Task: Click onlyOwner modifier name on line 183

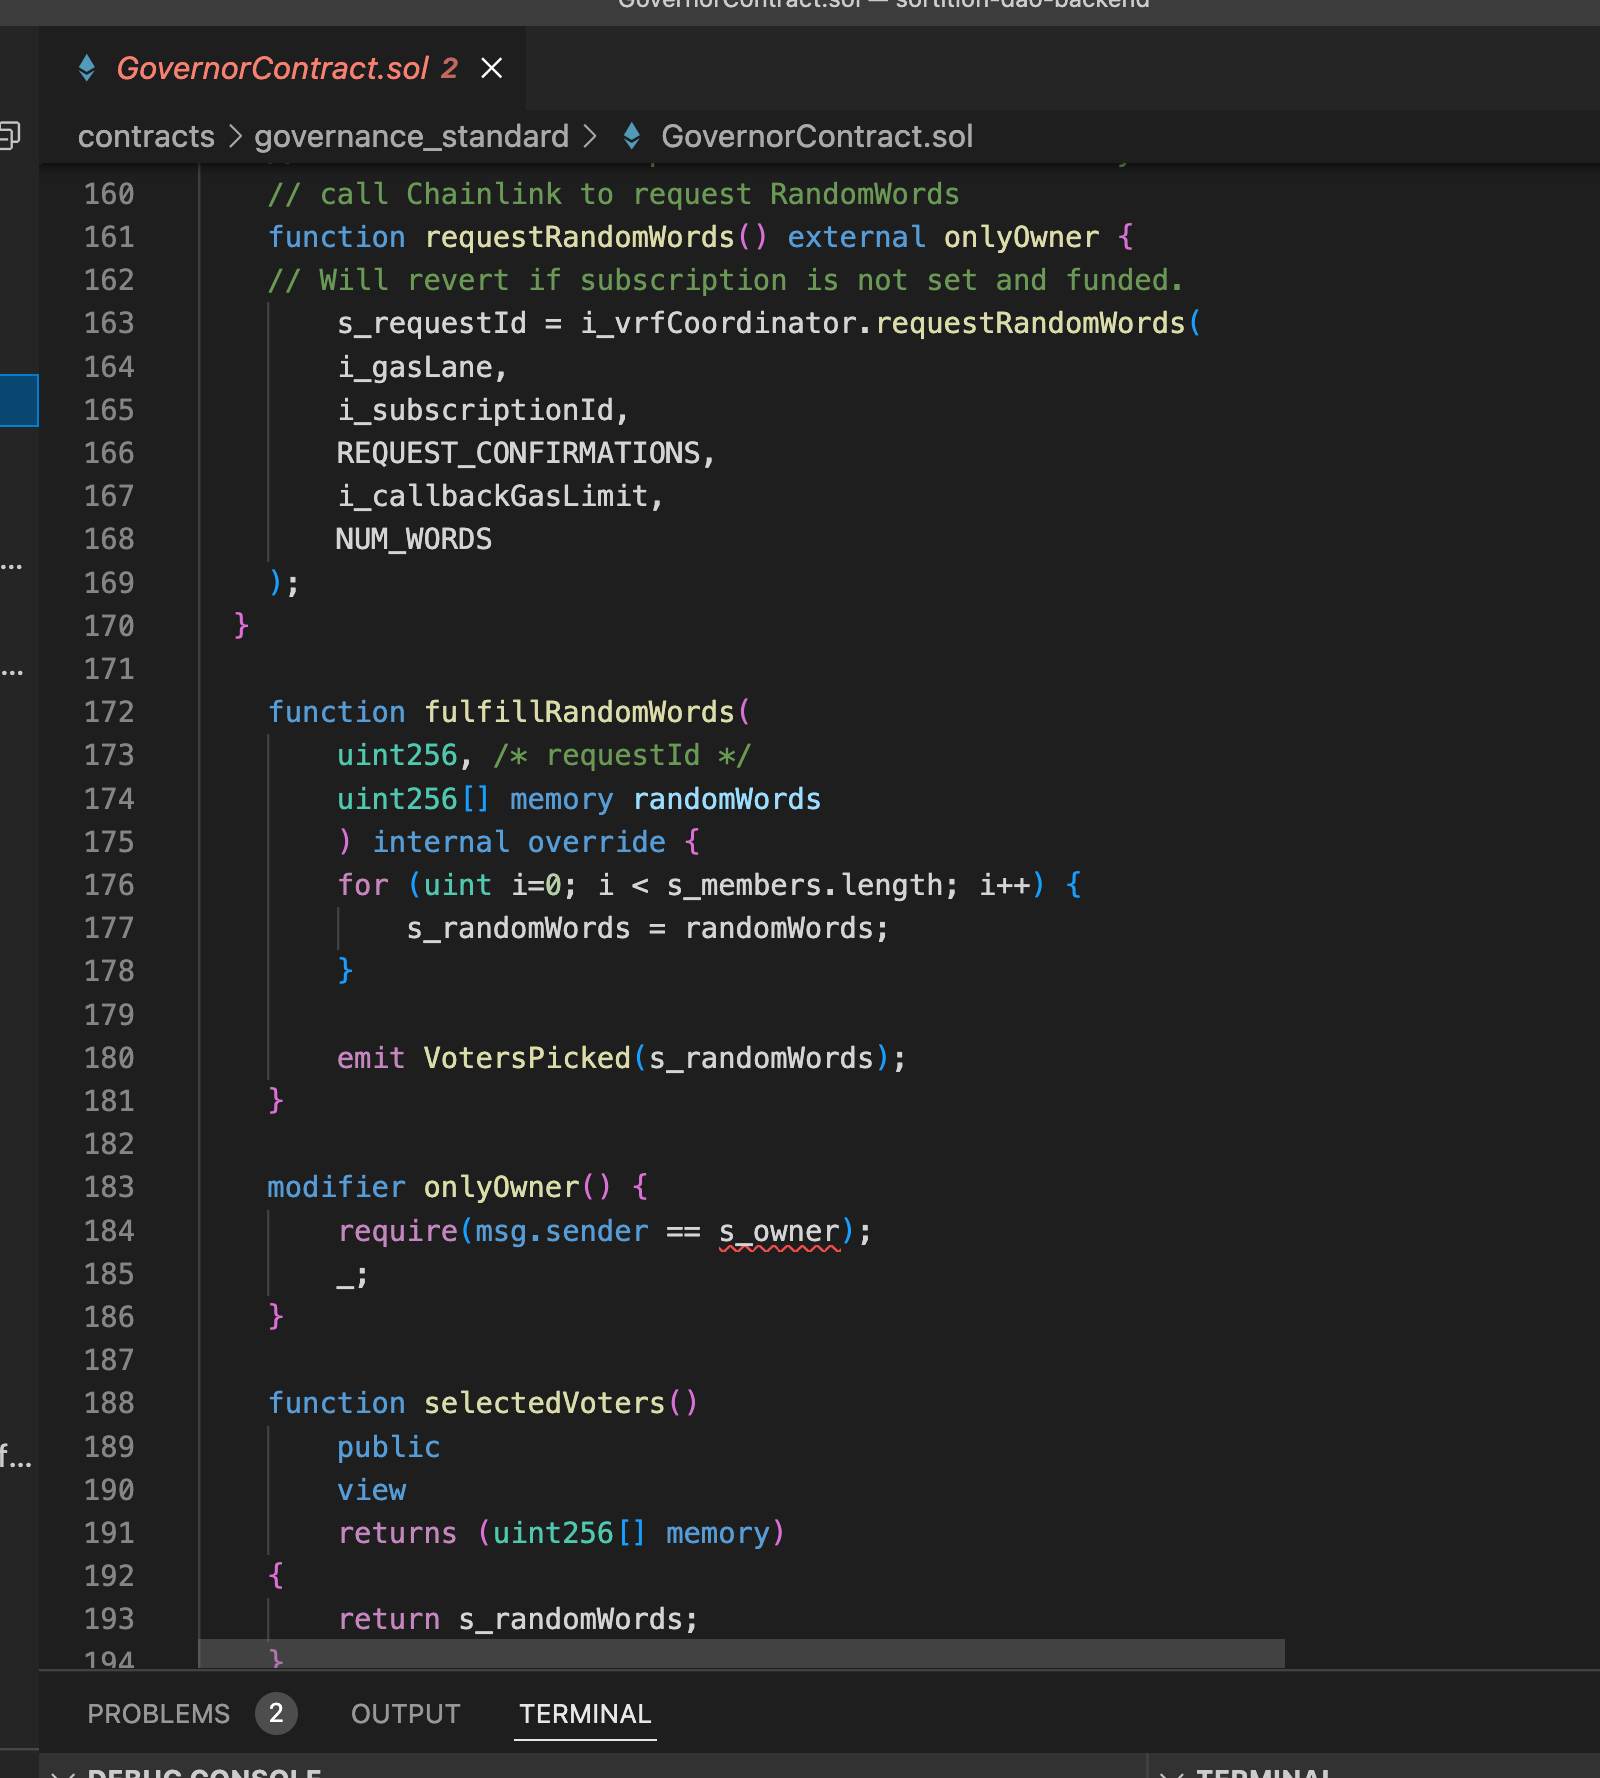Action: tap(502, 1187)
